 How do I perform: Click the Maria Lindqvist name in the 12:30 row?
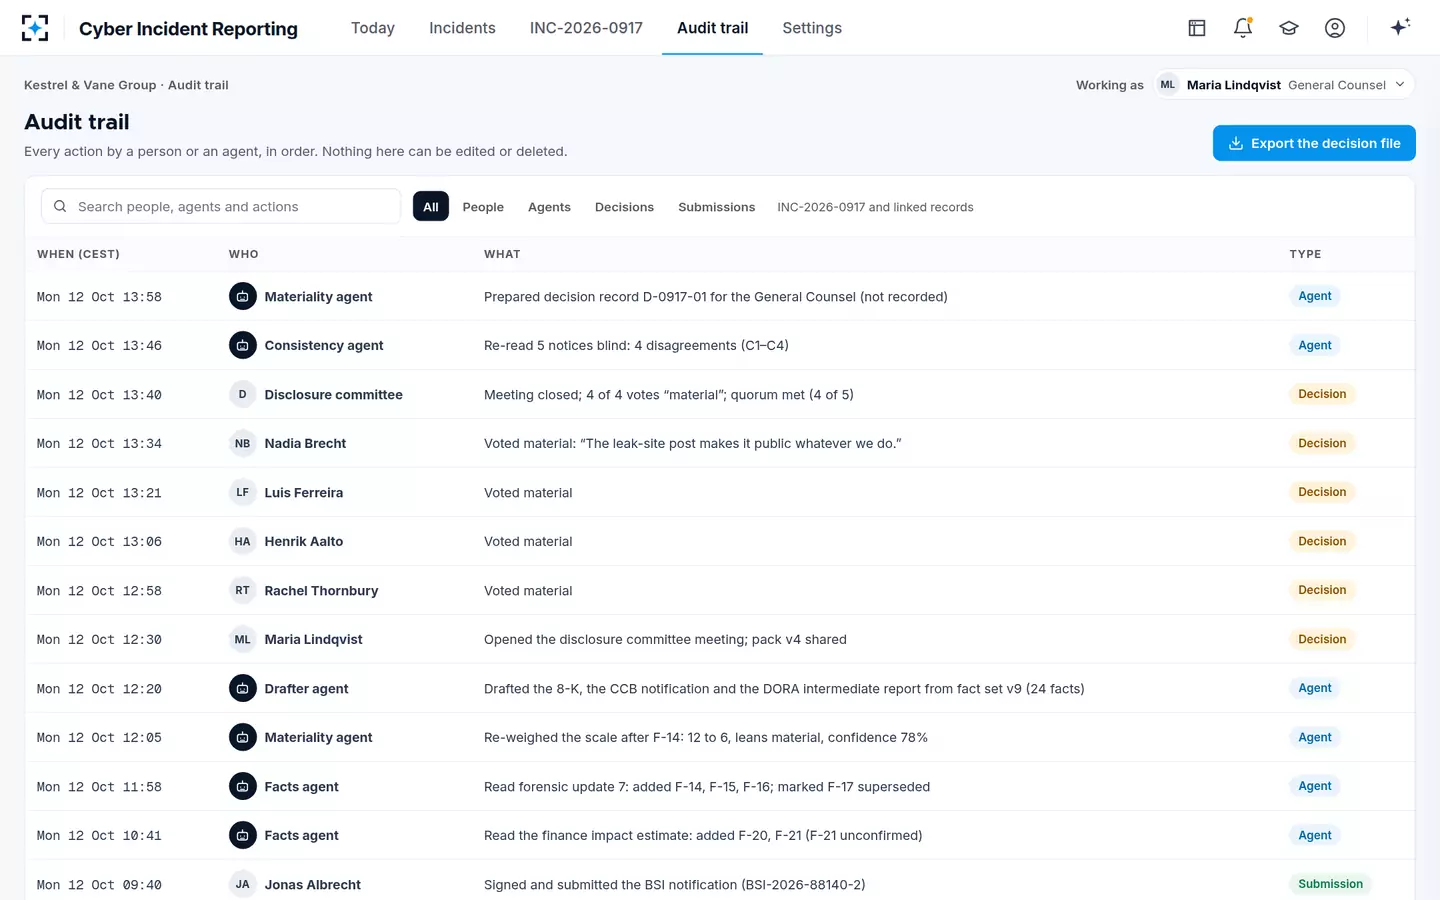pyautogui.click(x=313, y=639)
